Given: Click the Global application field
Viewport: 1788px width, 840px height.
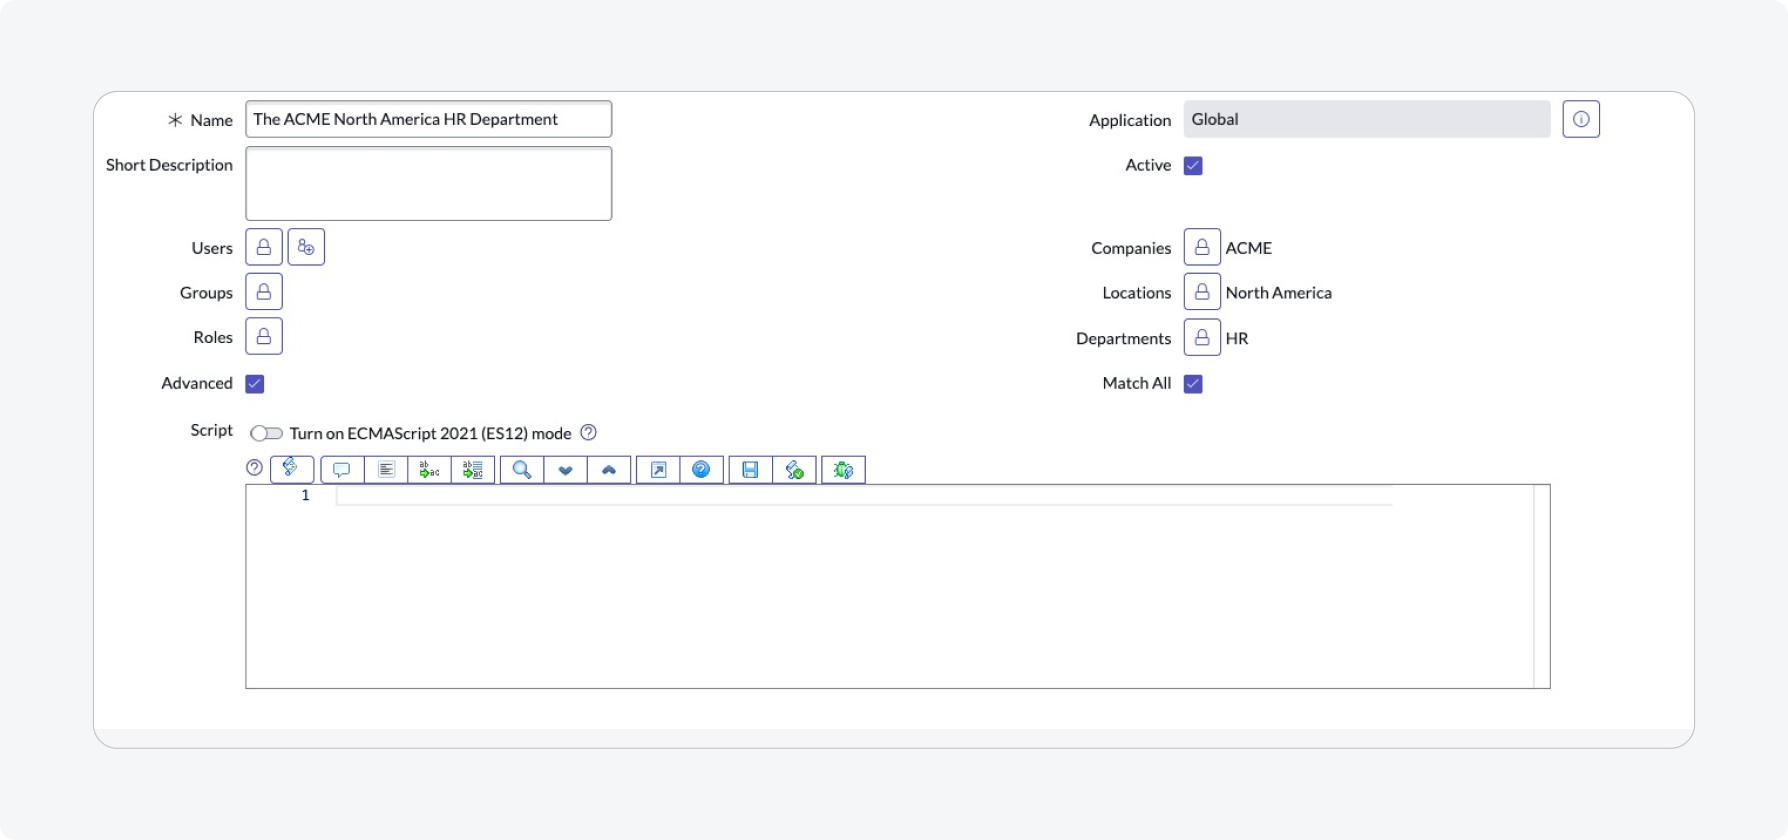Looking at the screenshot, I should [x=1367, y=119].
